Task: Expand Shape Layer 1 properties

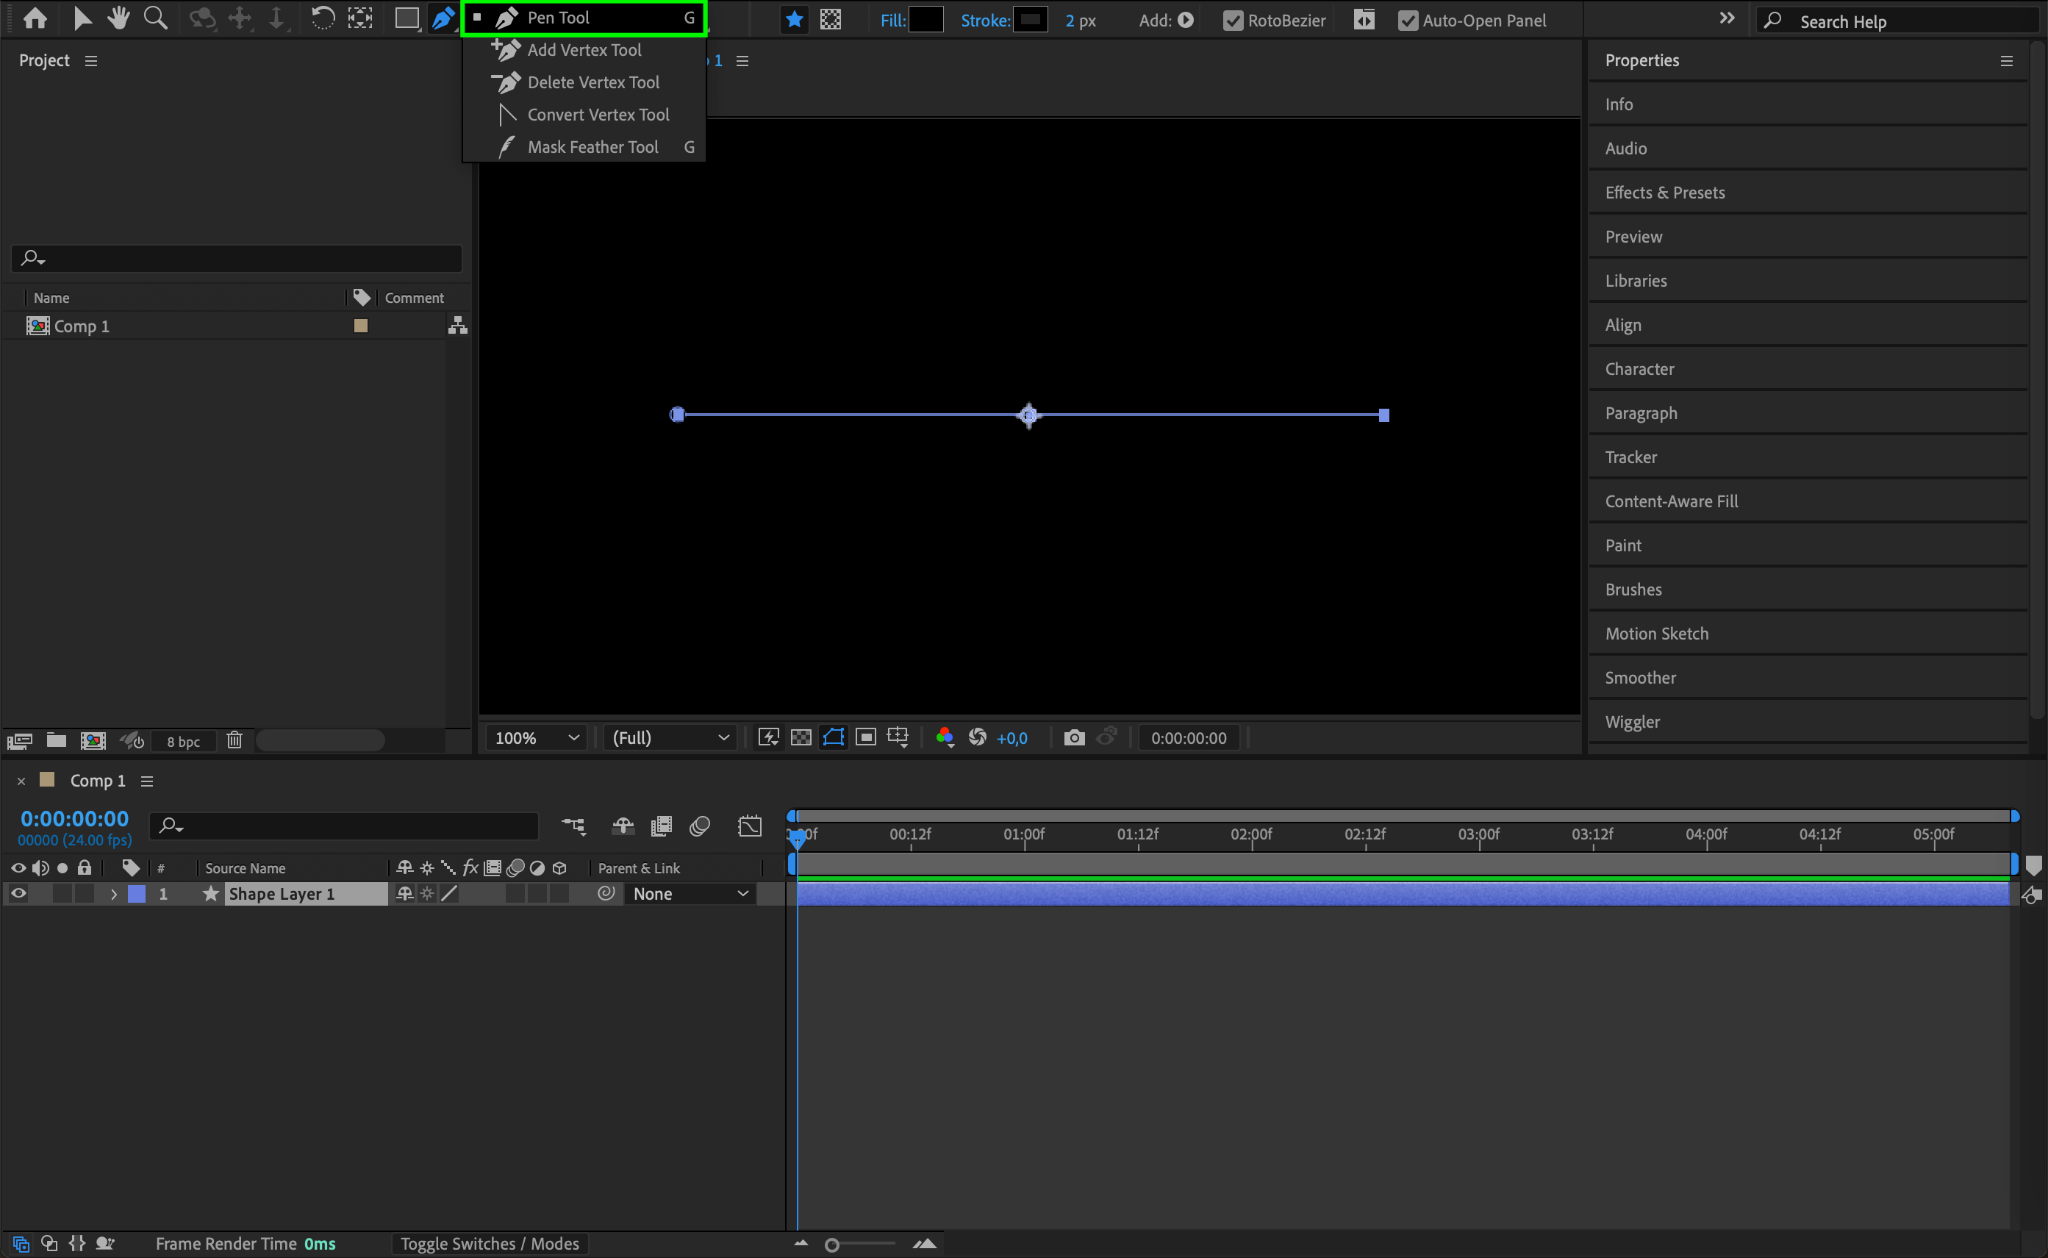Action: tap(114, 894)
